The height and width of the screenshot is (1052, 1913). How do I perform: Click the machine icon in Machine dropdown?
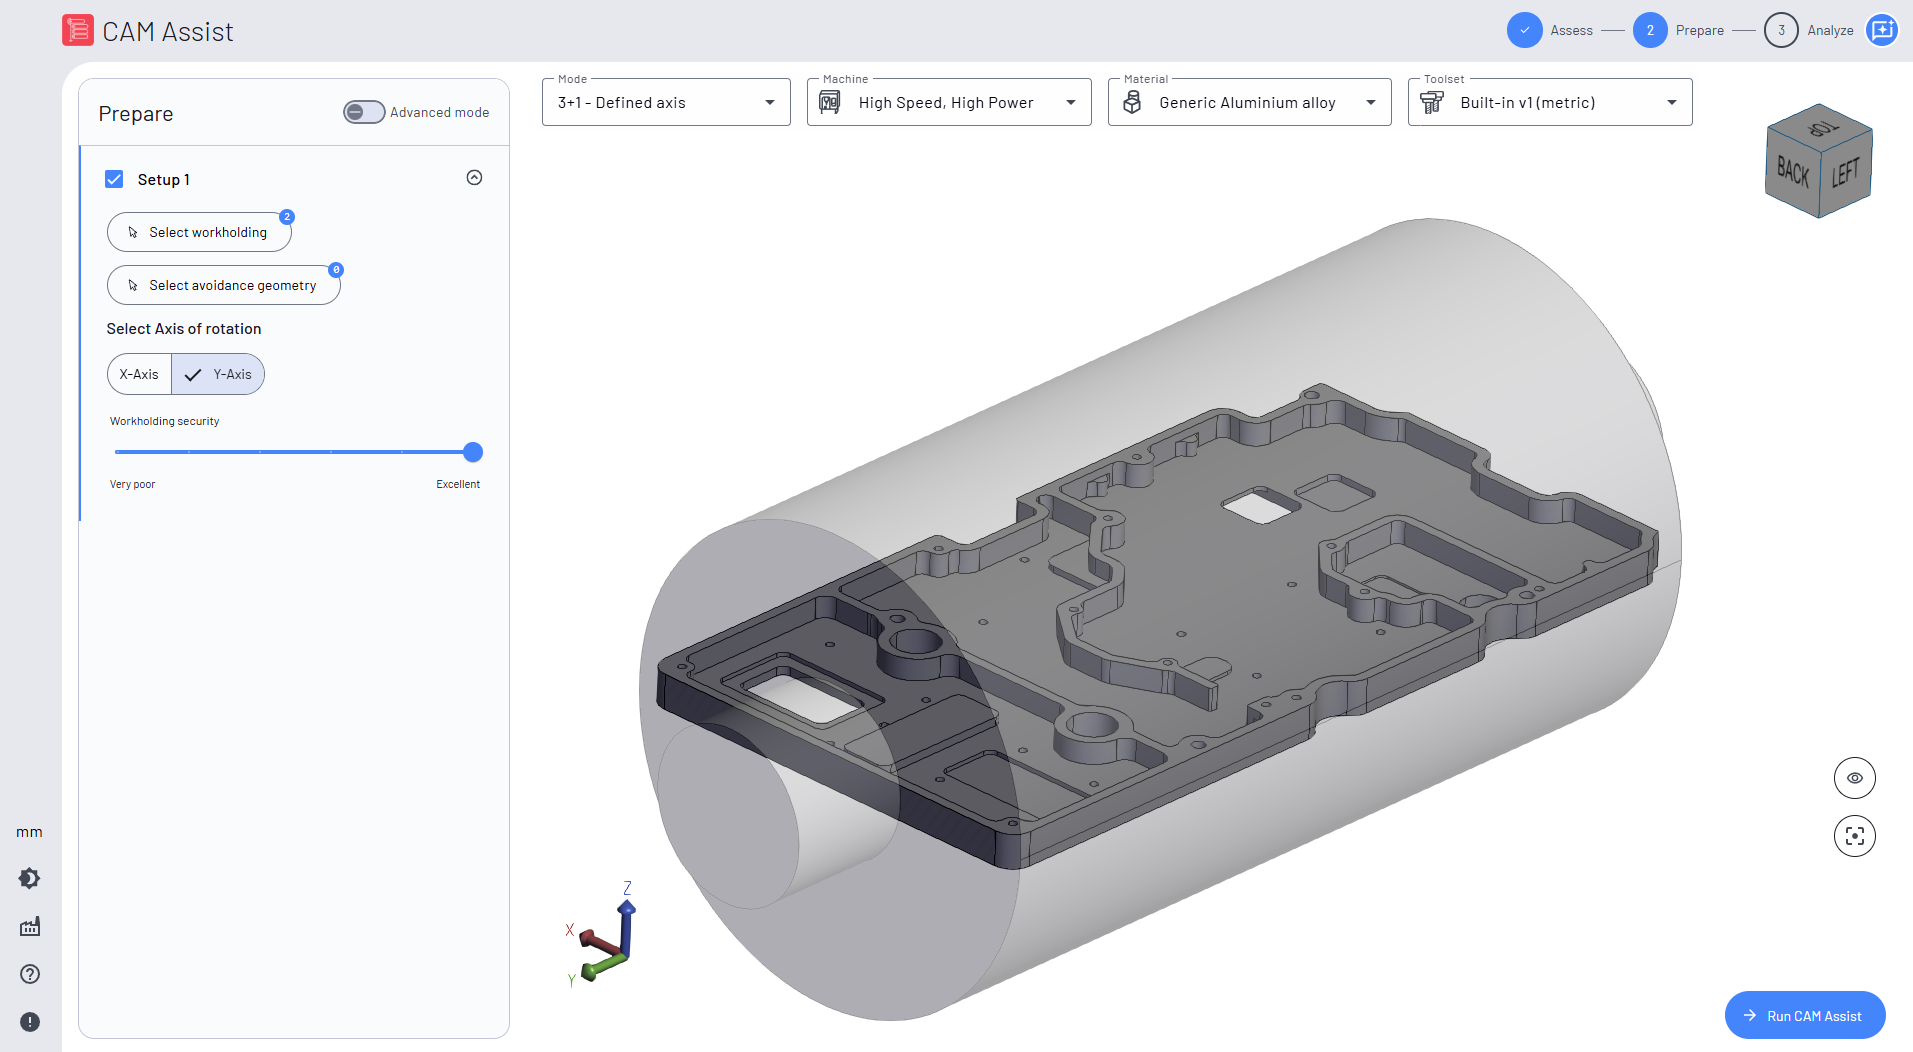tap(830, 102)
